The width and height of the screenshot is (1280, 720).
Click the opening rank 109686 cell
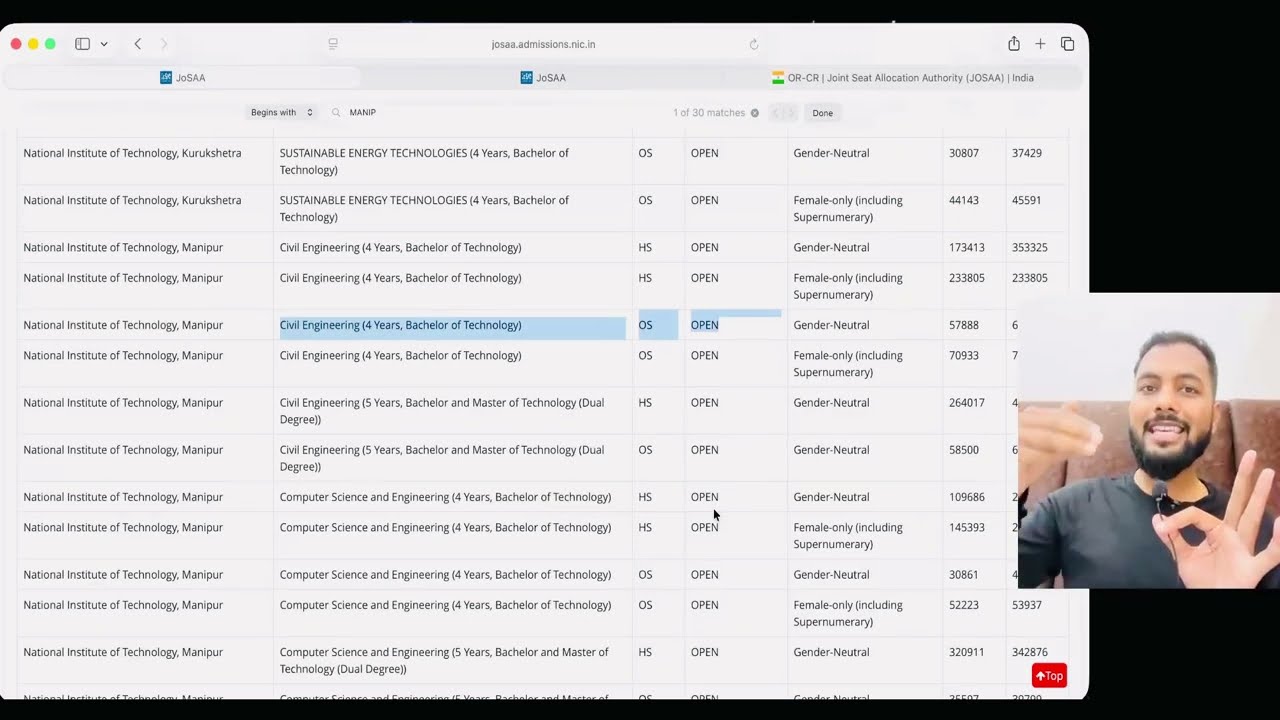(x=967, y=497)
